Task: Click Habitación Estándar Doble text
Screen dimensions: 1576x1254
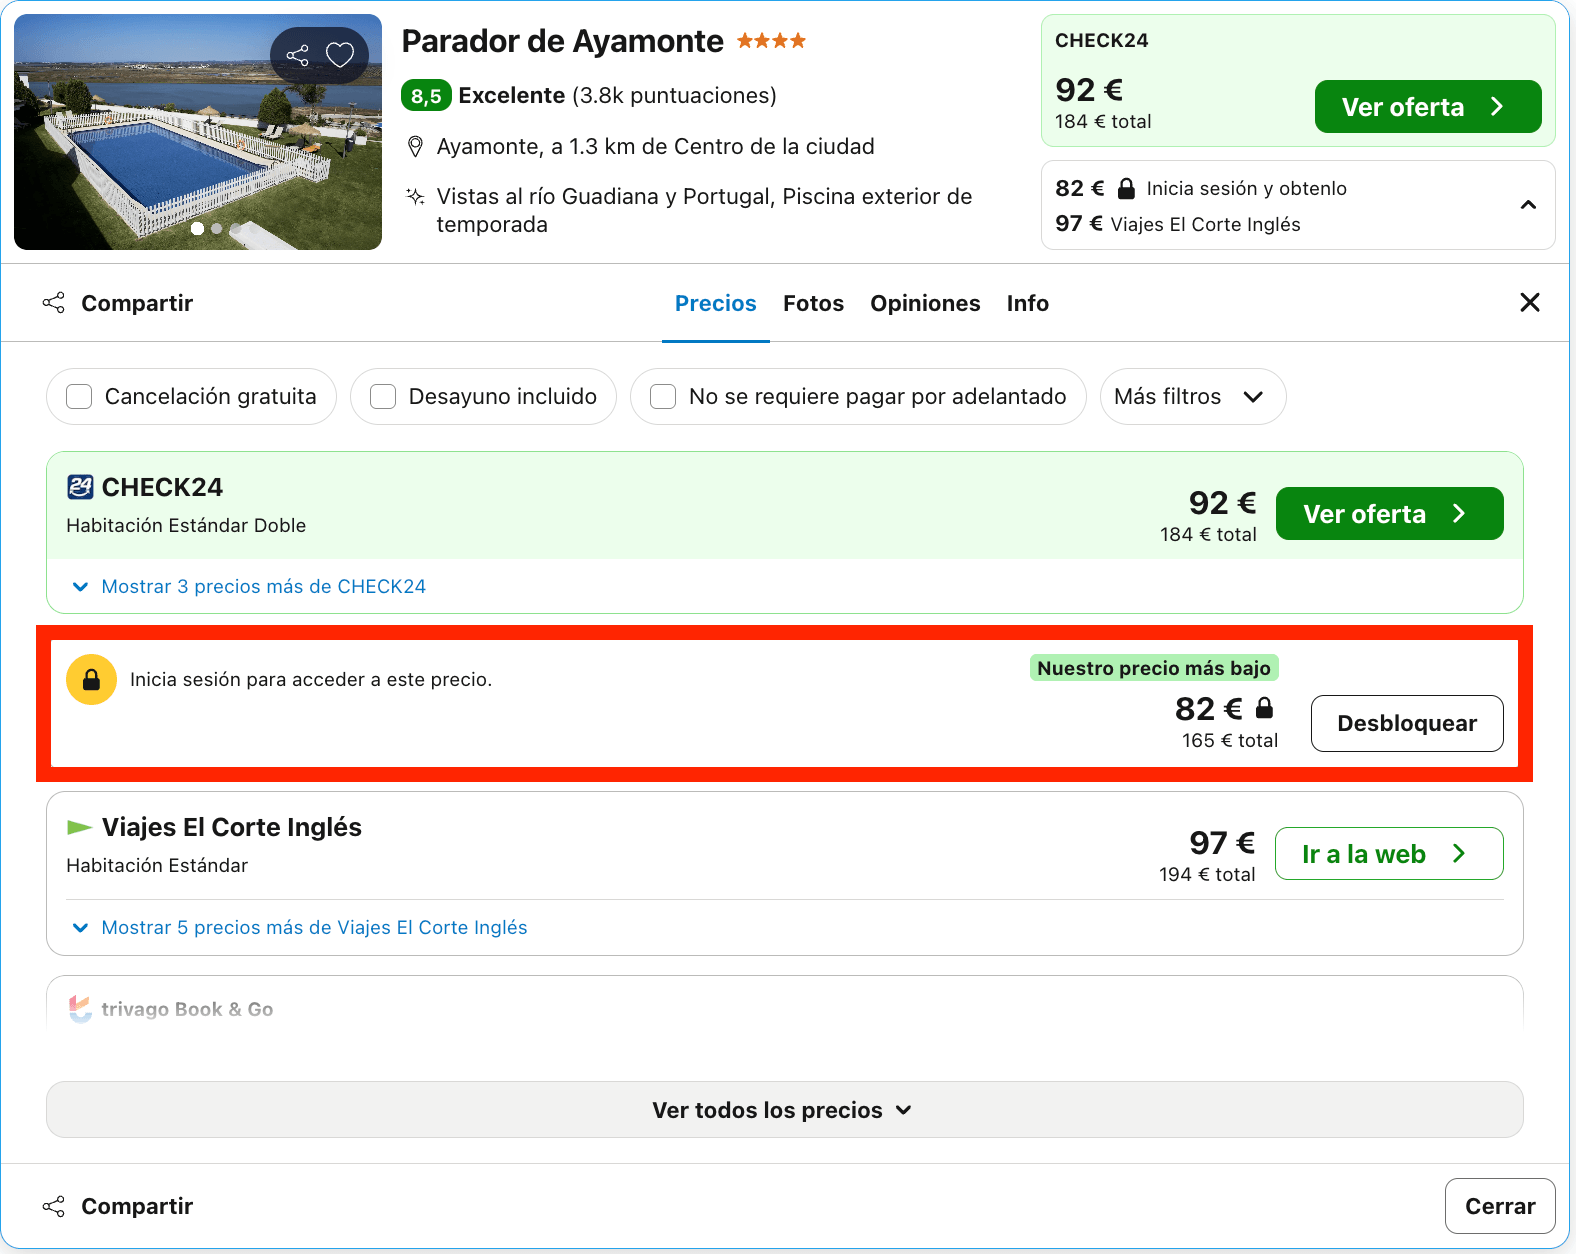Action: point(186,525)
